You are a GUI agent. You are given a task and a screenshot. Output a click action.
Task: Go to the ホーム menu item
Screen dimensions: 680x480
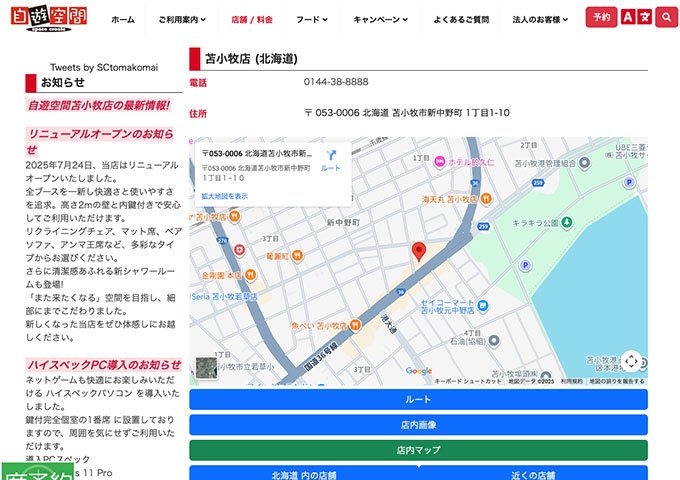(123, 19)
